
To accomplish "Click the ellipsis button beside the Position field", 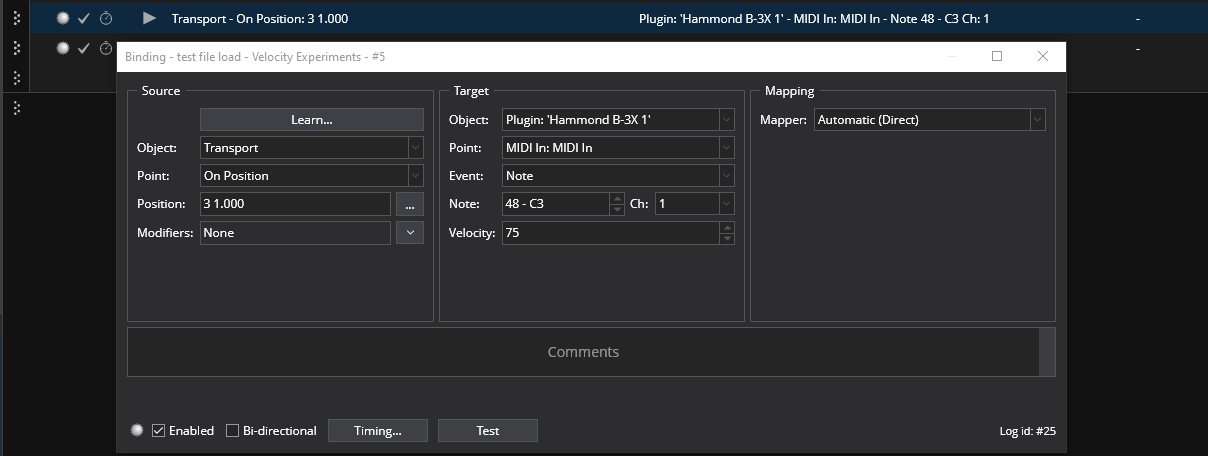I will pos(410,204).
